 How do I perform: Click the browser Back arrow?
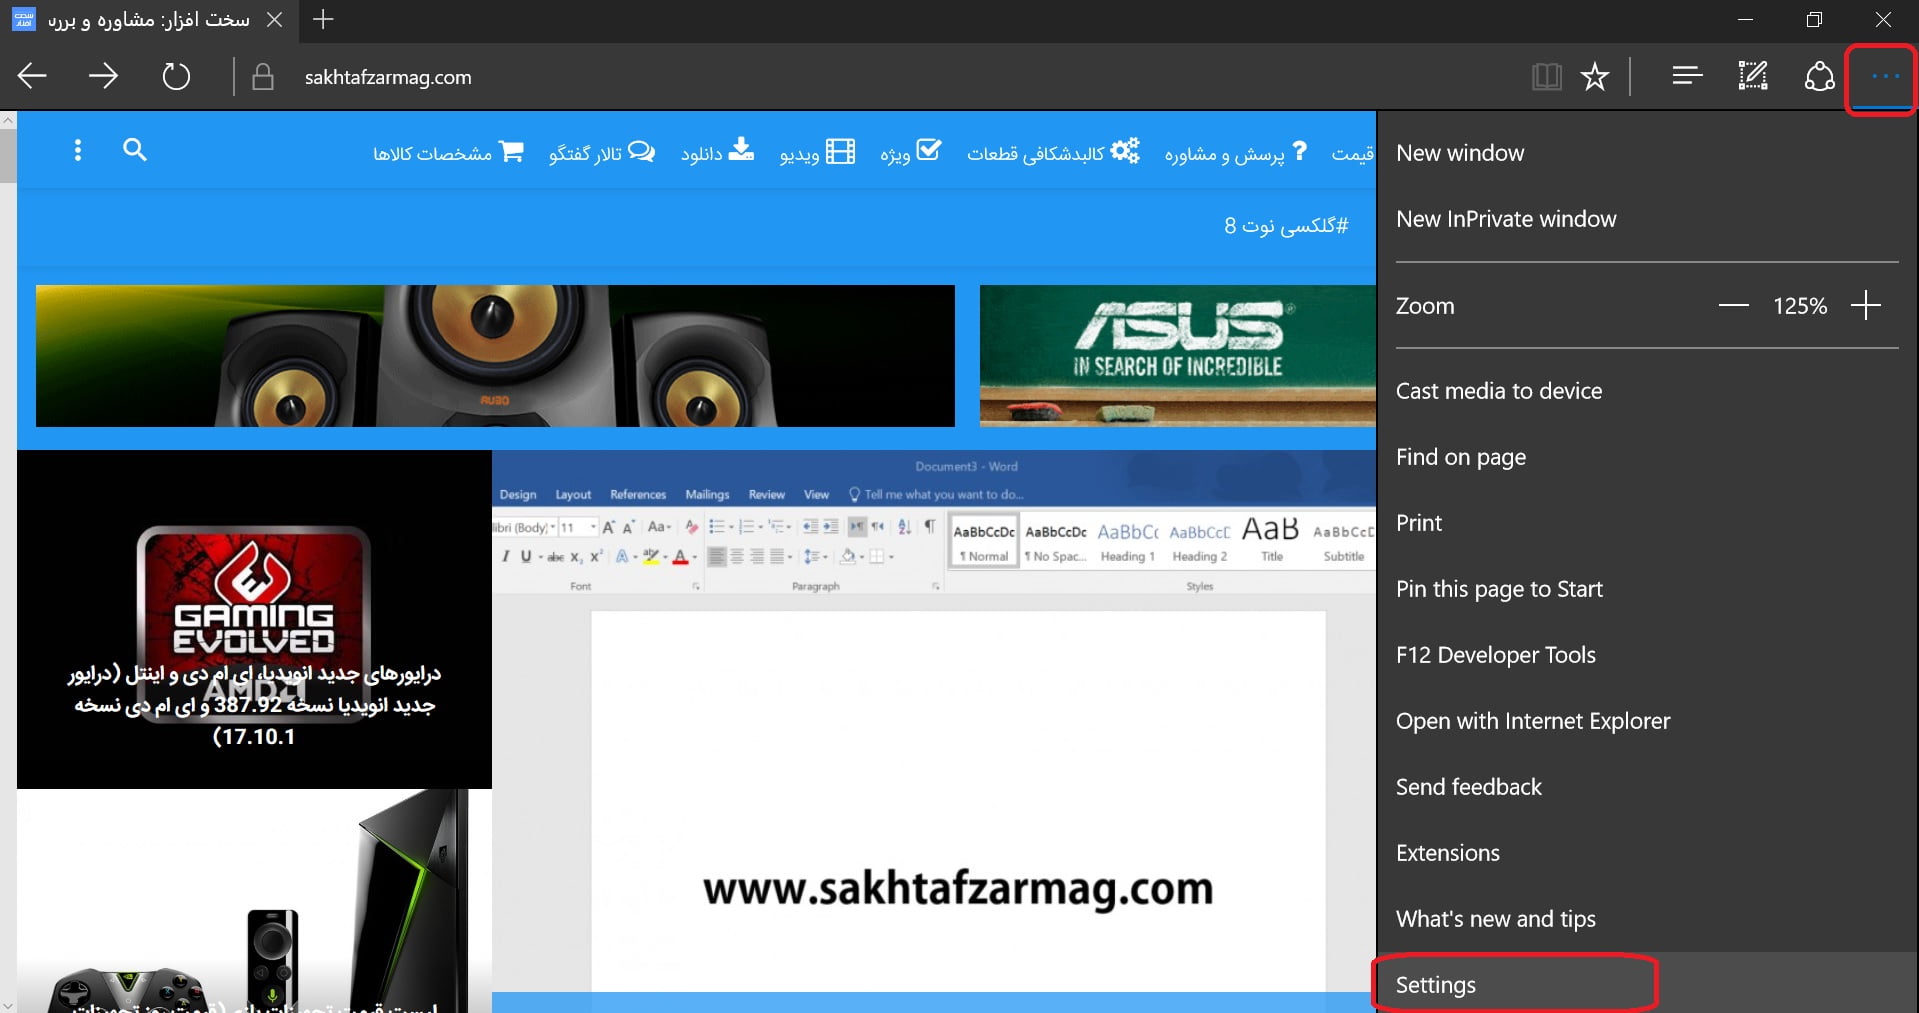click(32, 76)
